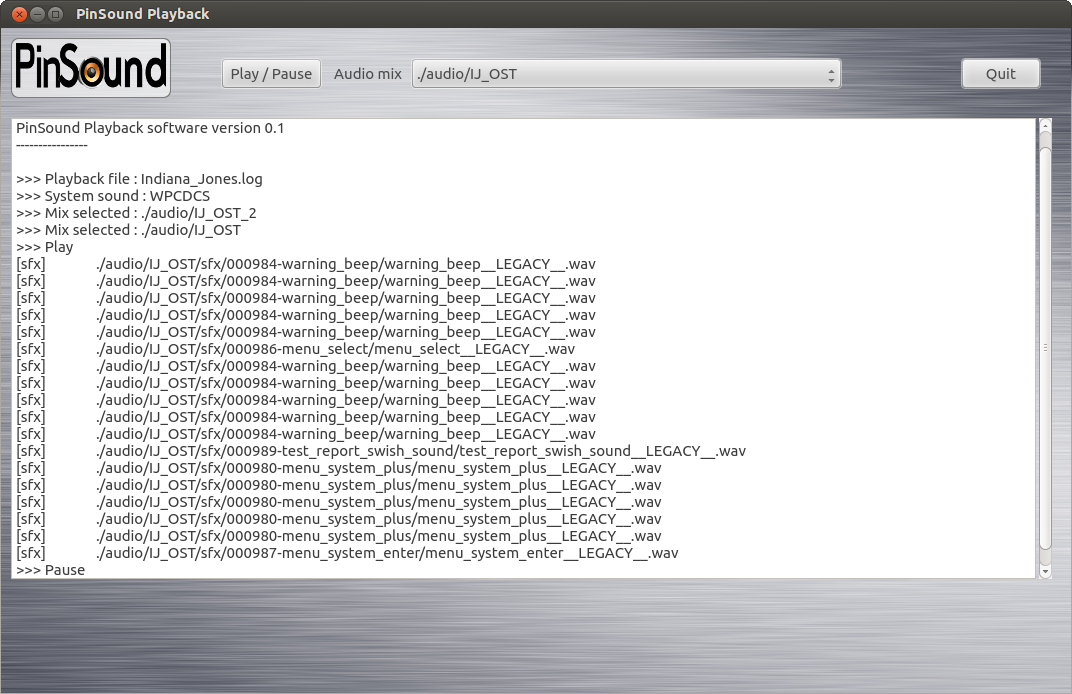1072x694 pixels.
Task: Click the log scrollbar down arrow
Action: pyautogui.click(x=1045, y=572)
